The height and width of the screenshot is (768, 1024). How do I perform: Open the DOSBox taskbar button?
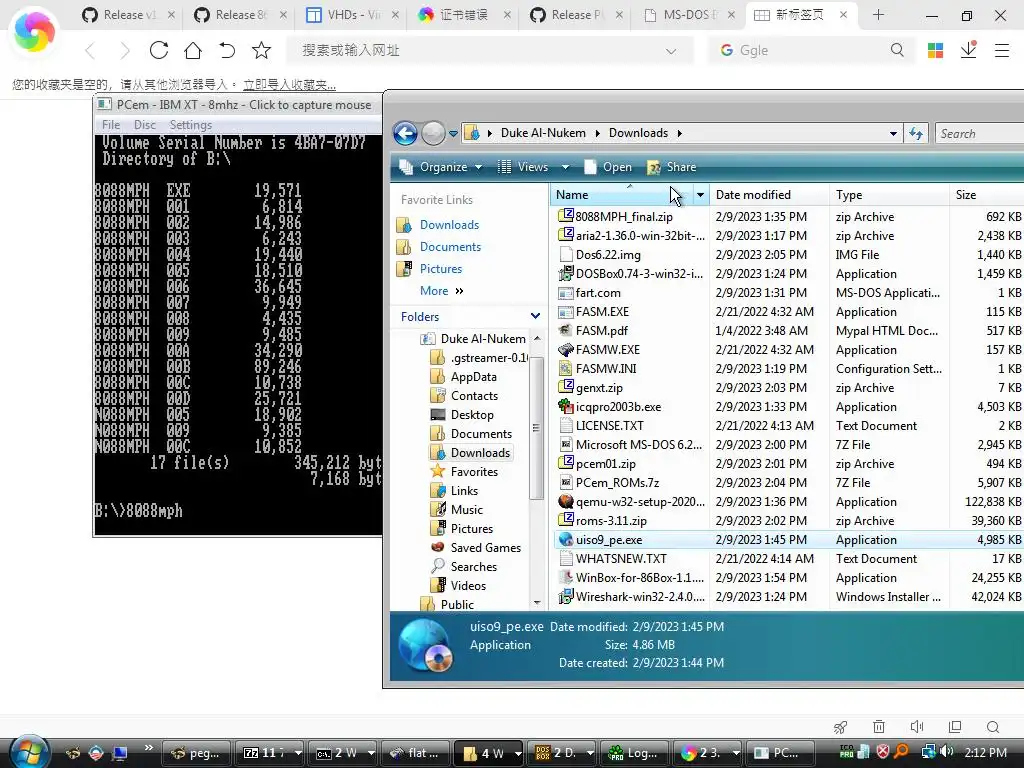(562, 753)
